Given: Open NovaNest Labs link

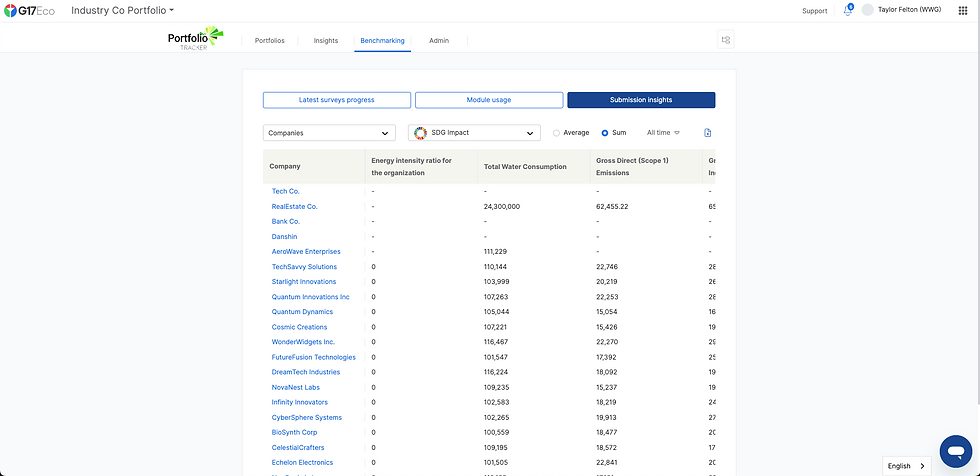Looking at the screenshot, I should click(x=296, y=387).
